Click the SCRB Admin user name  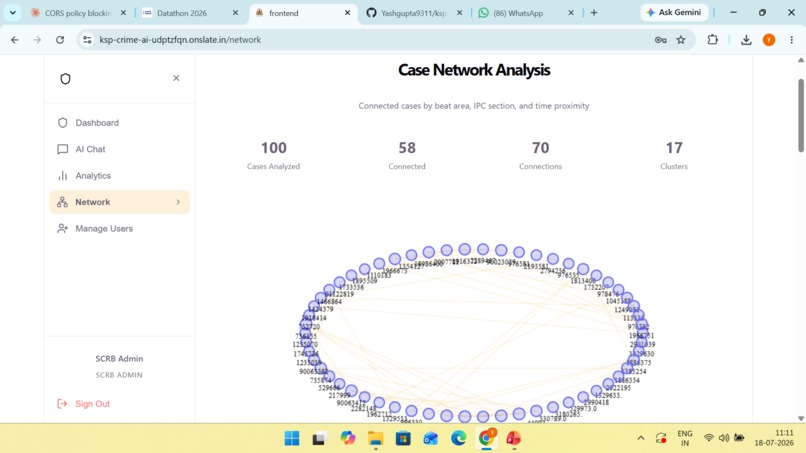(x=119, y=358)
